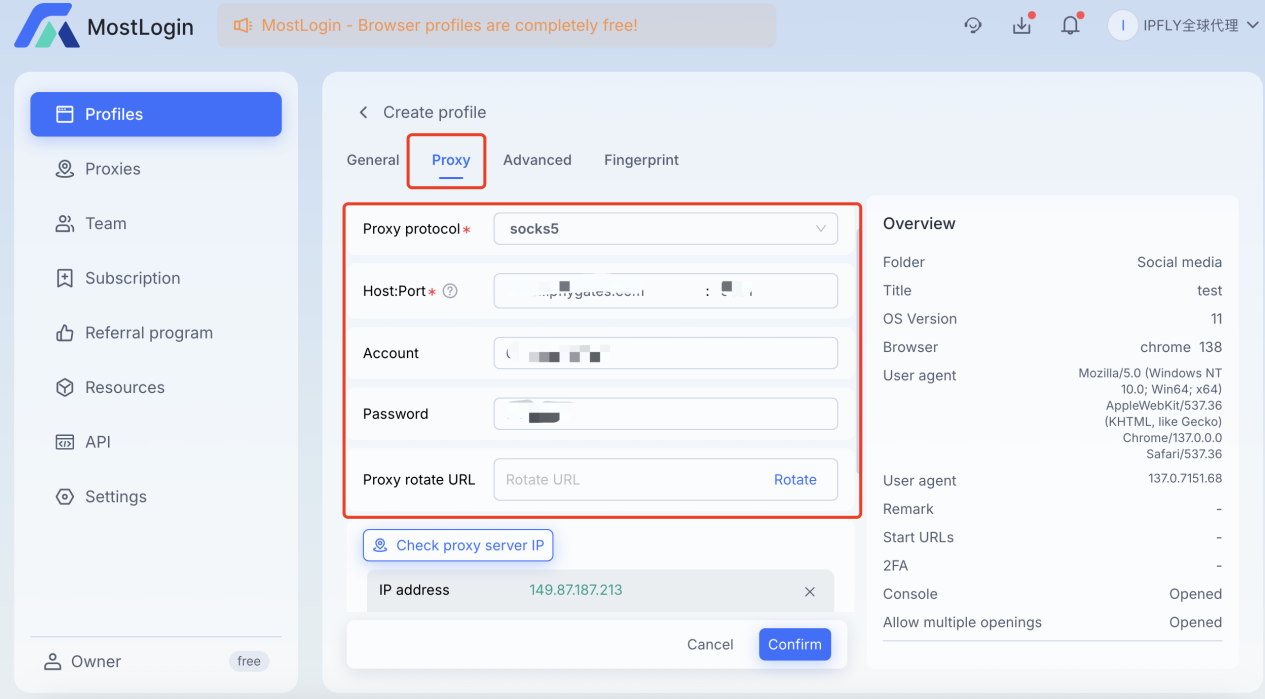Click the download icon in header
Image resolution: width=1265 pixels, height=699 pixels.
[1021, 26]
